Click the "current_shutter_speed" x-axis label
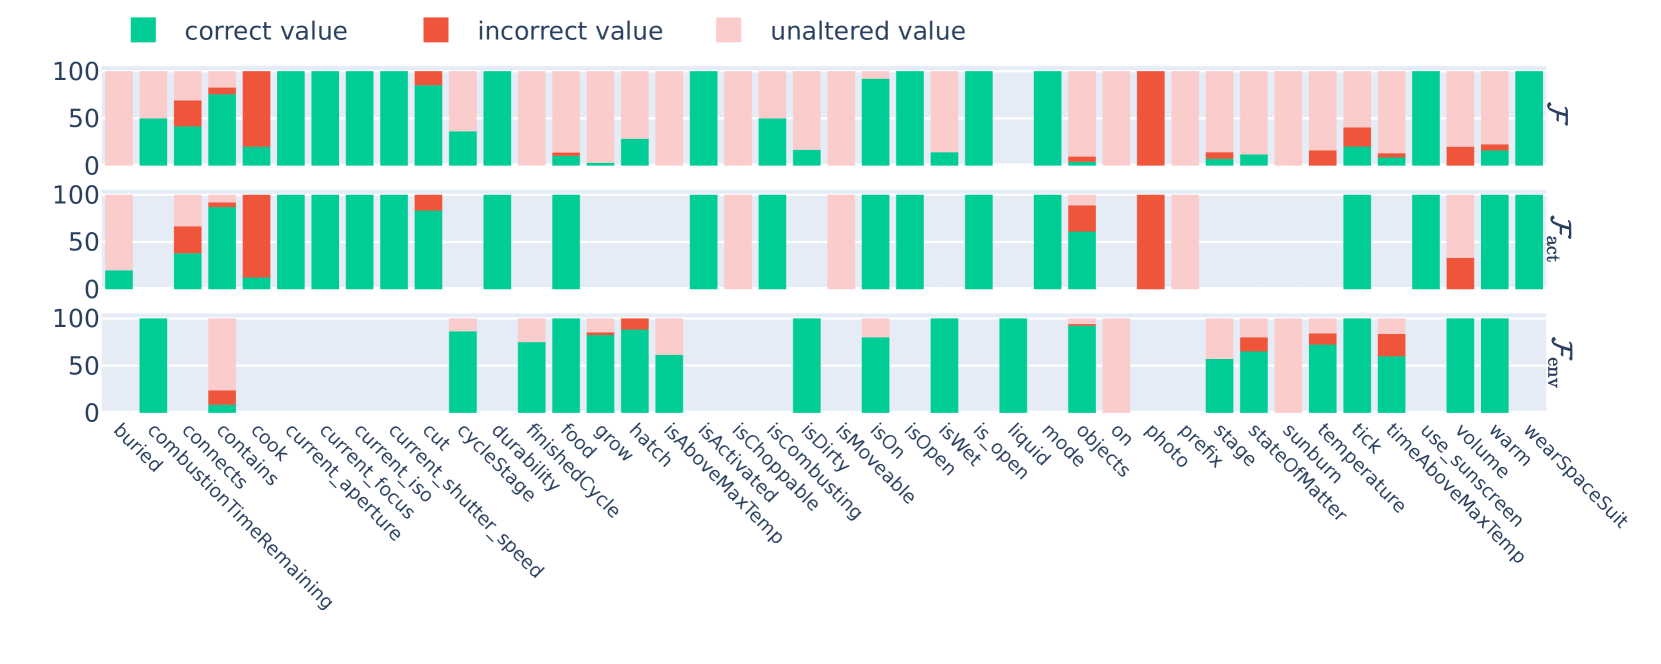 (465, 502)
